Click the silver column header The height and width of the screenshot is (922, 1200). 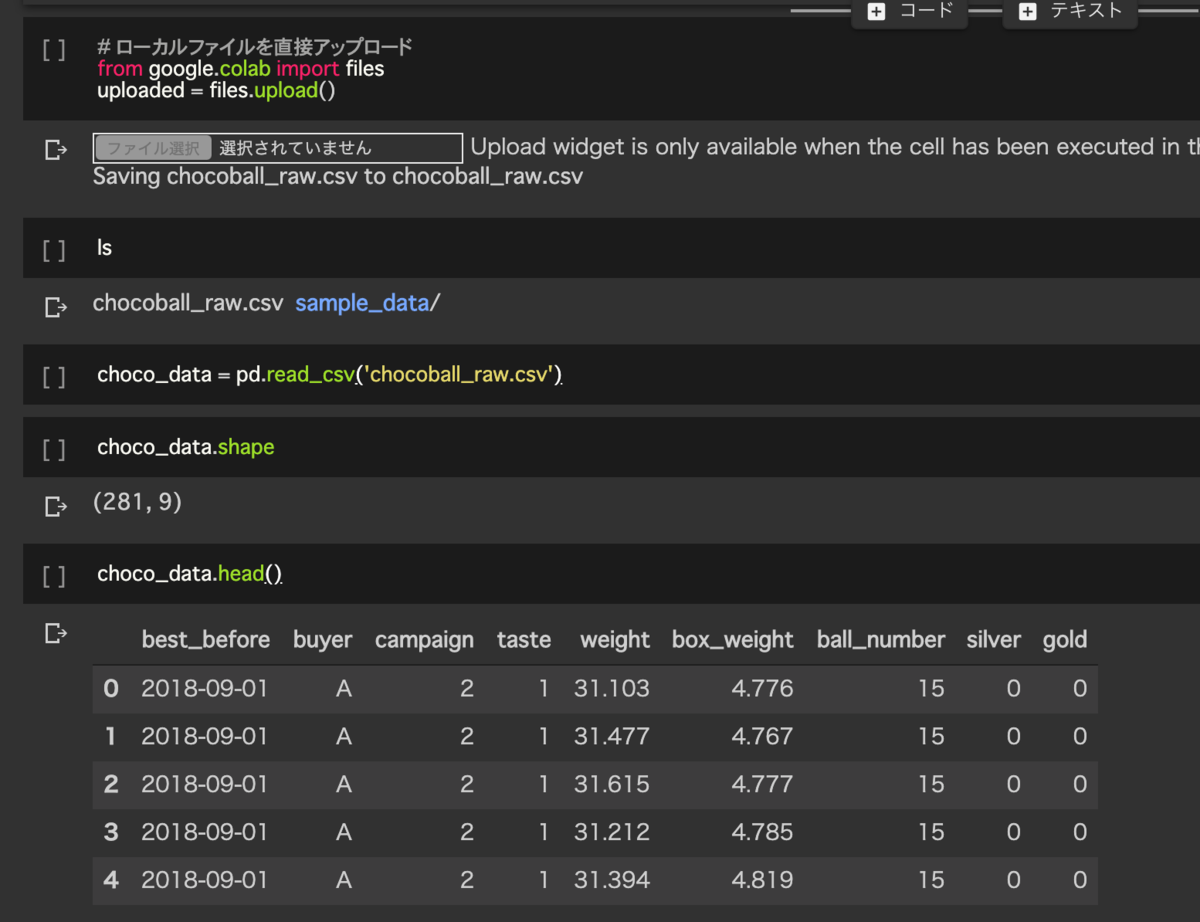point(994,640)
